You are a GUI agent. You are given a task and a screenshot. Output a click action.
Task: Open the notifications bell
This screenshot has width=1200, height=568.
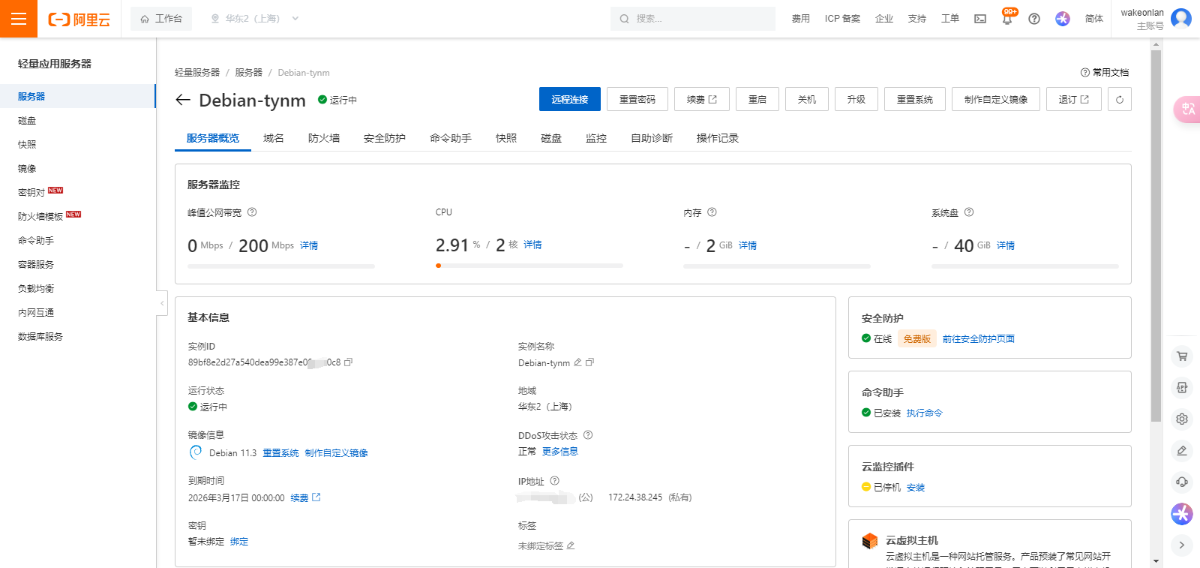coord(1007,19)
